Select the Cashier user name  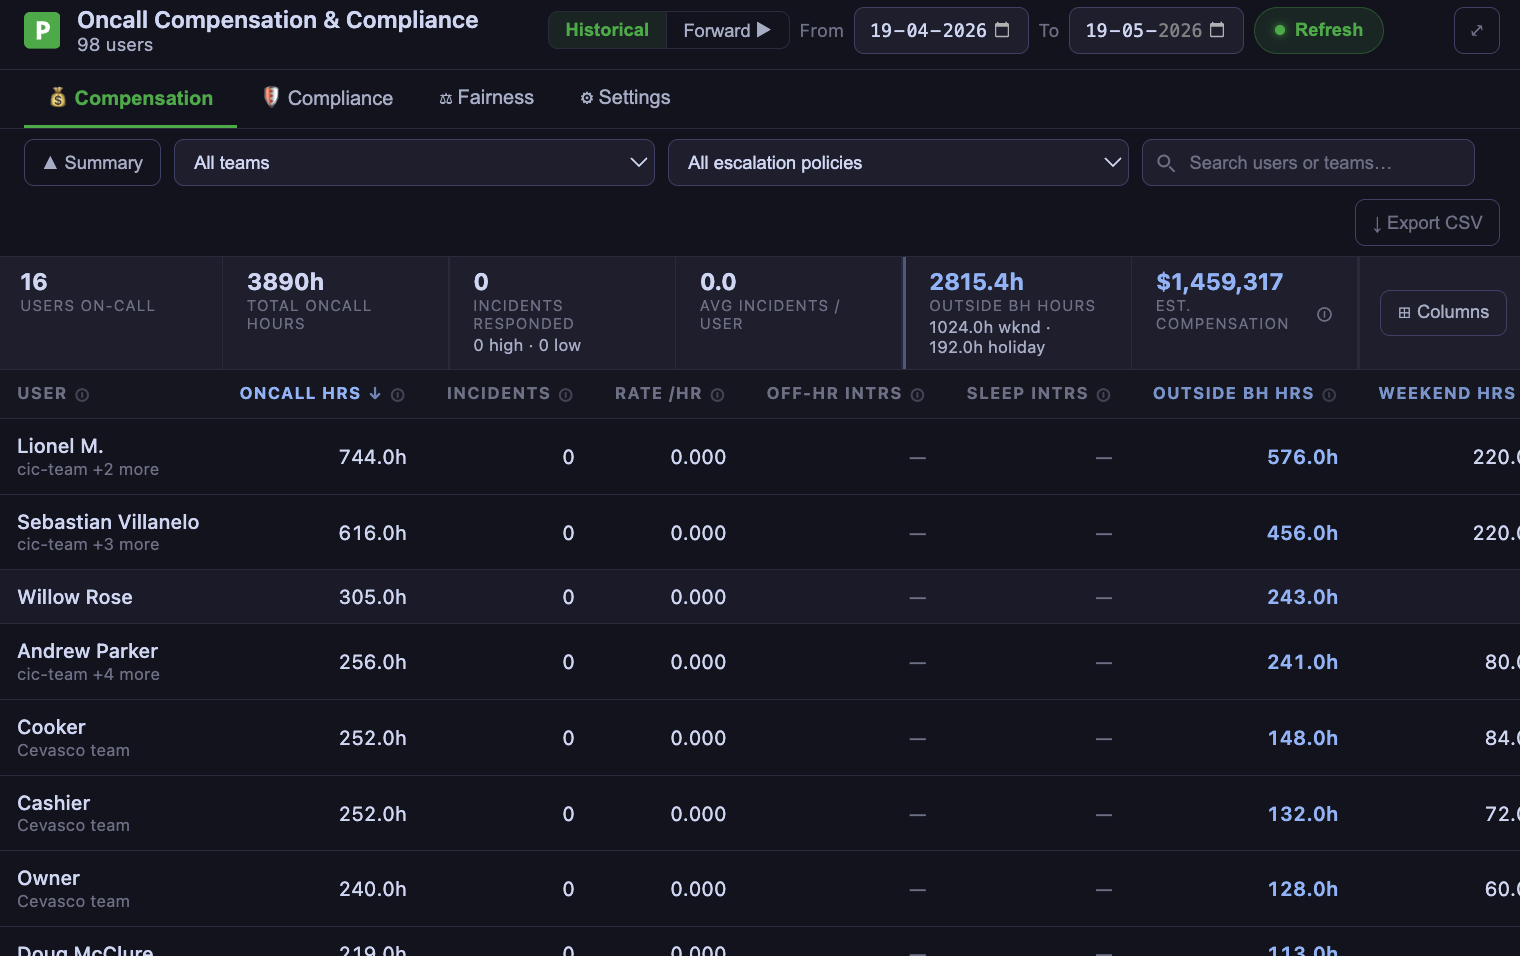point(54,803)
